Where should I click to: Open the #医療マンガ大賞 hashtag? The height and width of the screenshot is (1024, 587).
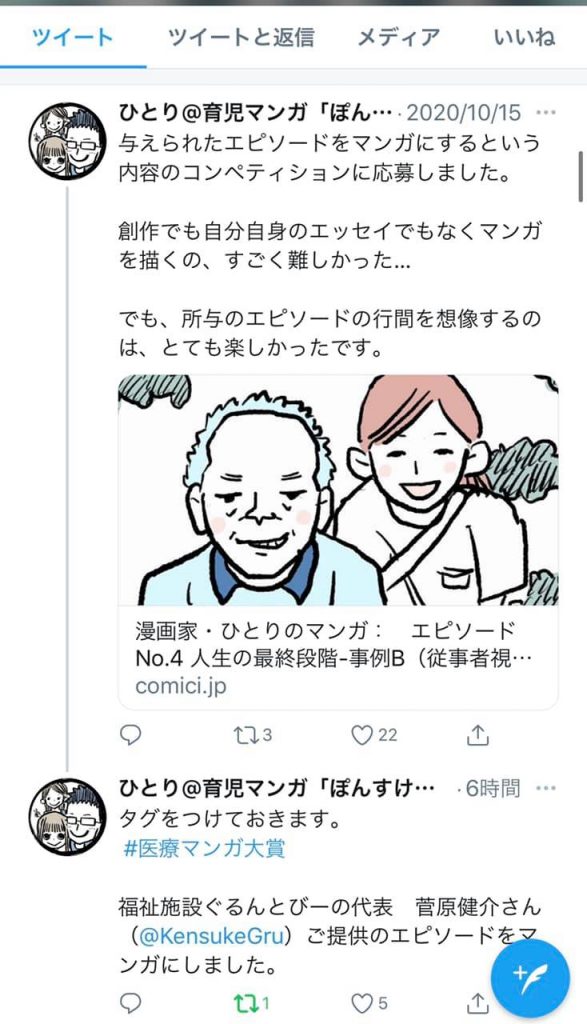(204, 848)
